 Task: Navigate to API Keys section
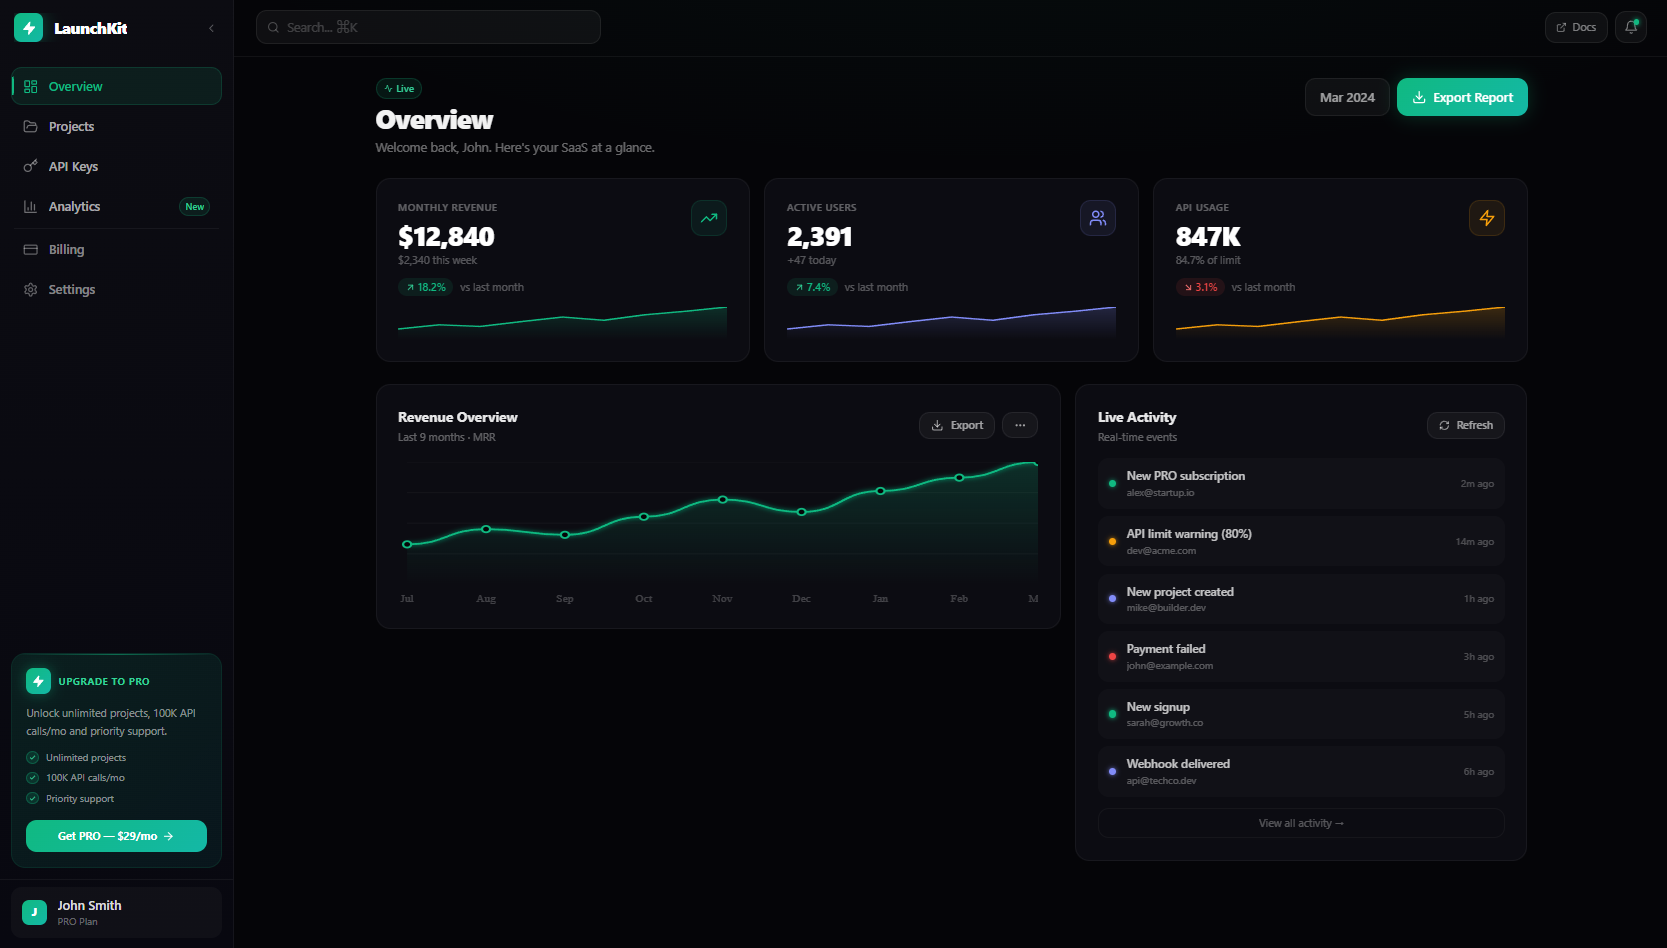point(73,167)
